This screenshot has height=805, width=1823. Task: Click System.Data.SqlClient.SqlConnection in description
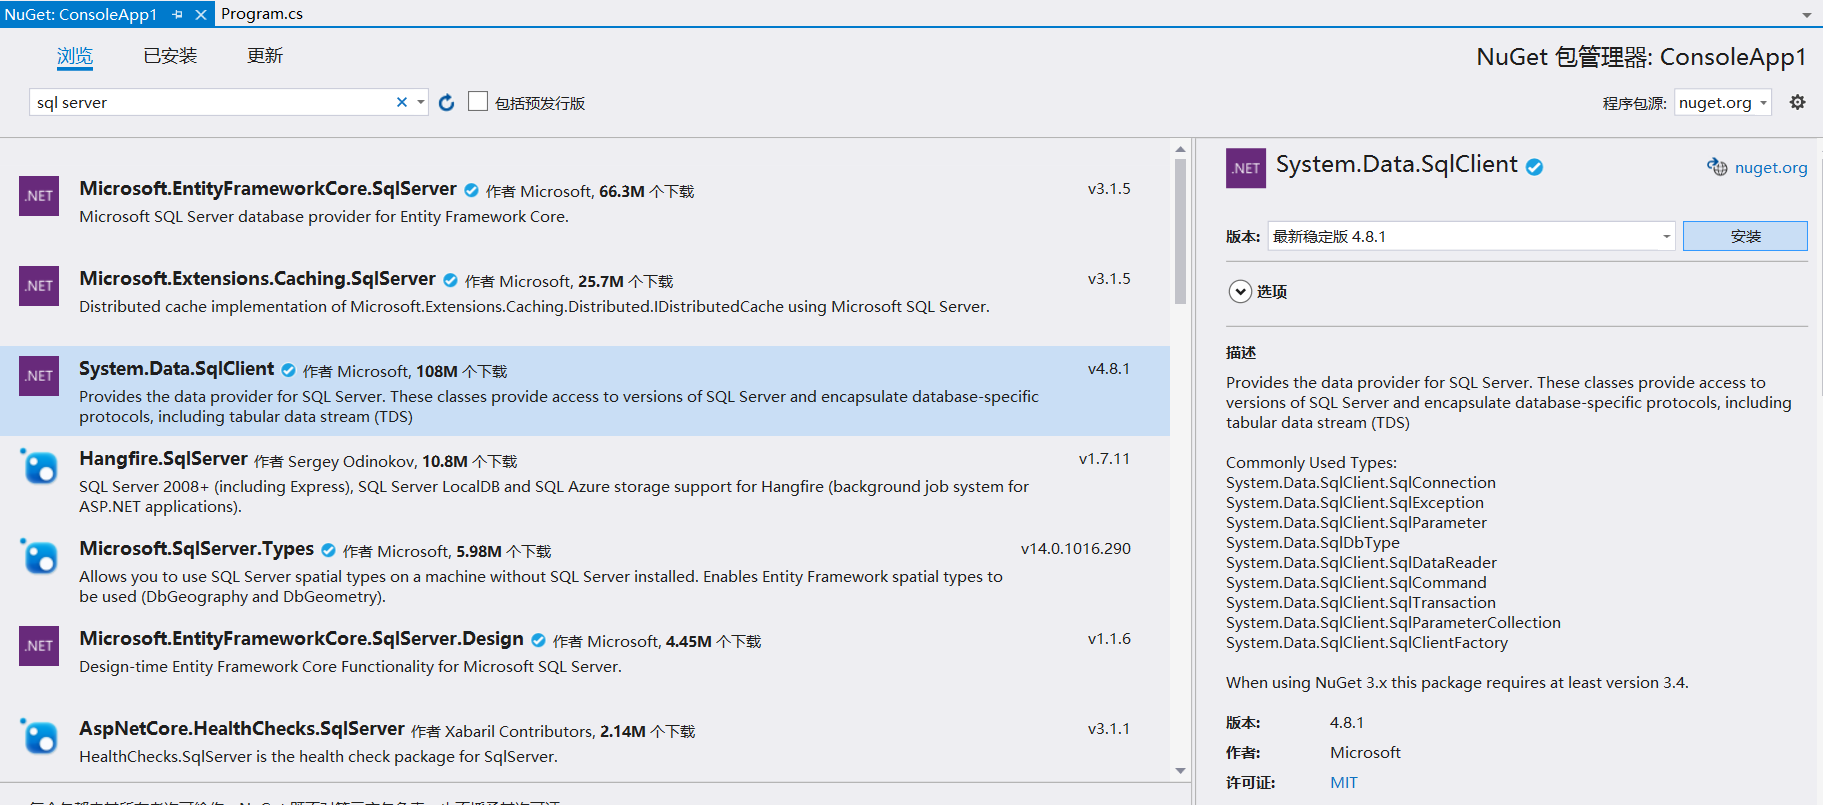1361,483
